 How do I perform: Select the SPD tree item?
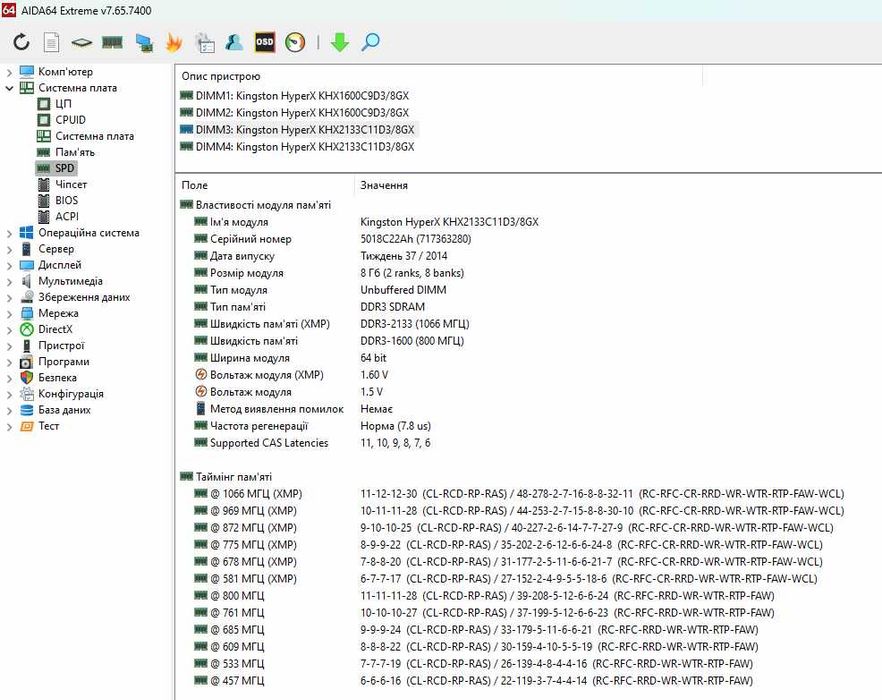pyautogui.click(x=64, y=168)
